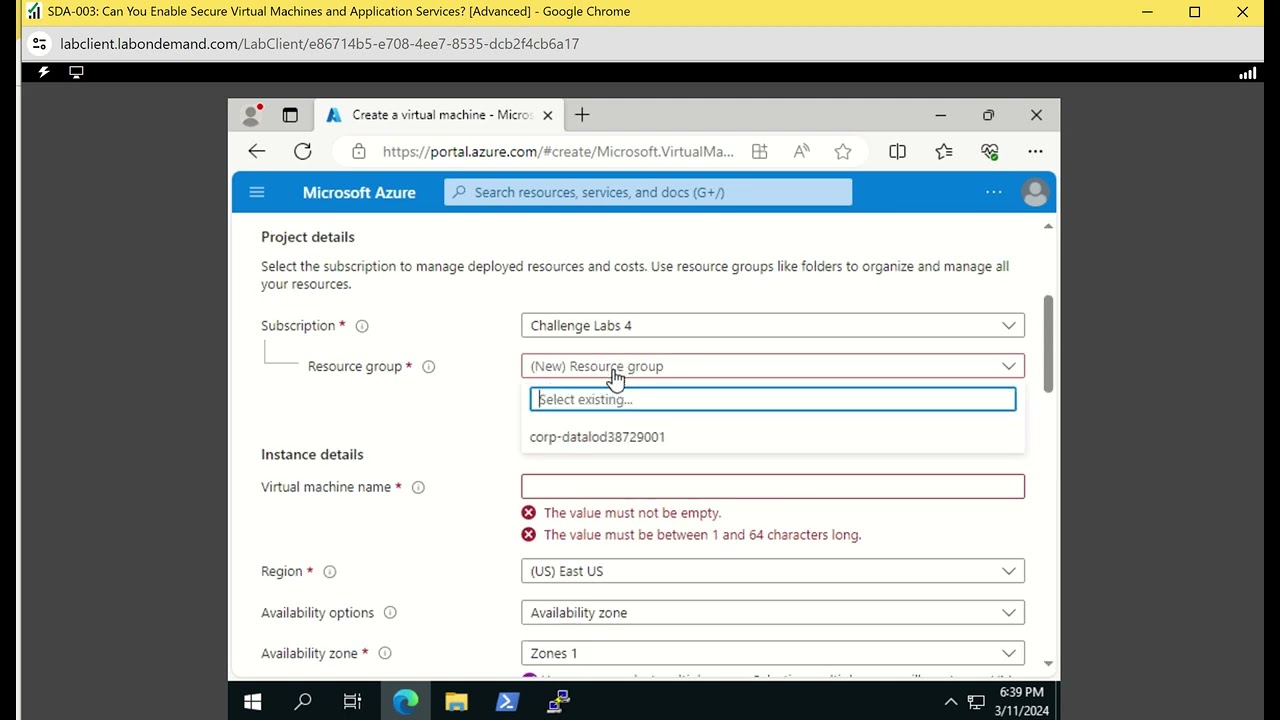Open the Edge favorites list

(944, 151)
